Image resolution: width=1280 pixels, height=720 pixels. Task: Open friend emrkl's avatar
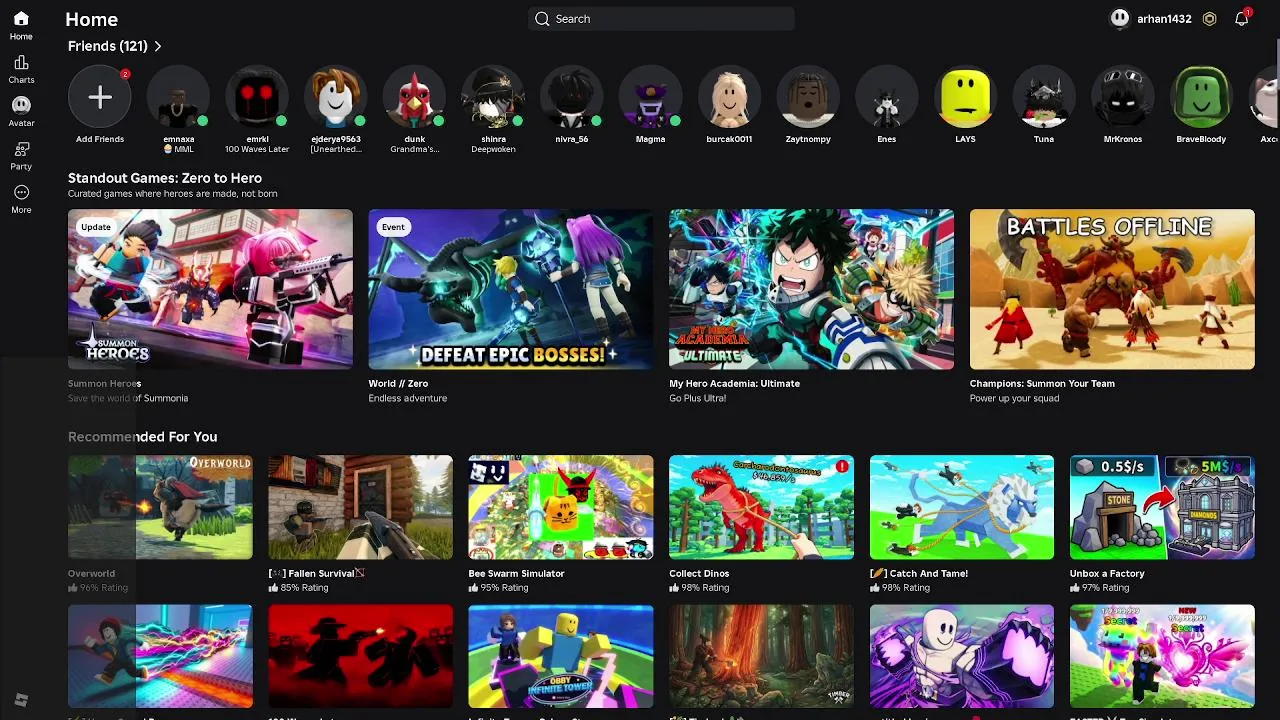257,97
